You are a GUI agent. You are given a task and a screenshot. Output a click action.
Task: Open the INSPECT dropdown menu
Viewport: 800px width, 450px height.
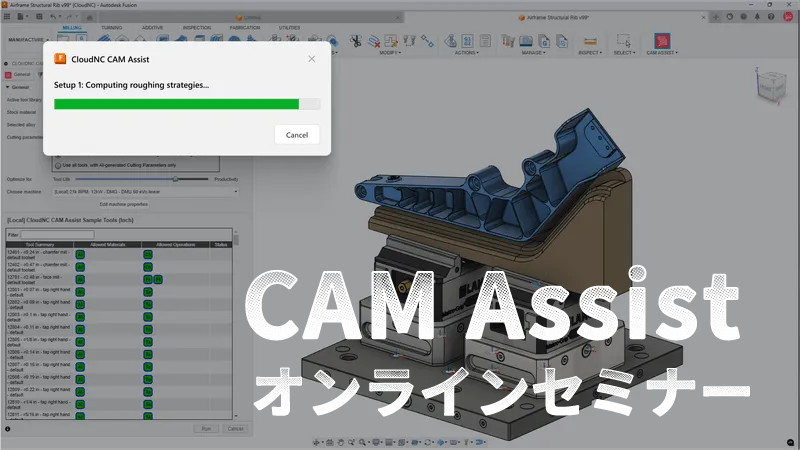pos(590,53)
